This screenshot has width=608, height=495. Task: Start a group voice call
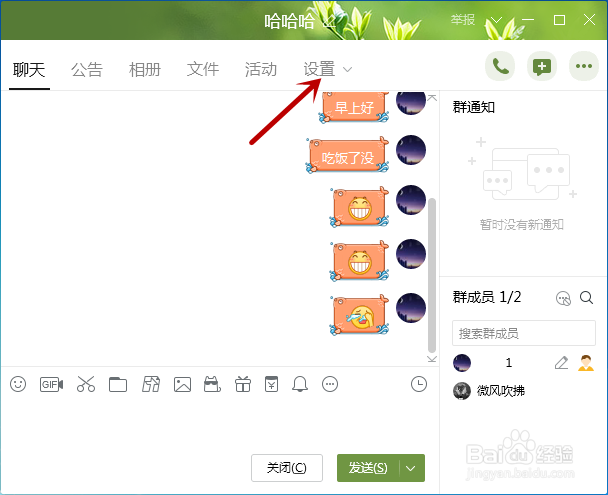tap(500, 66)
